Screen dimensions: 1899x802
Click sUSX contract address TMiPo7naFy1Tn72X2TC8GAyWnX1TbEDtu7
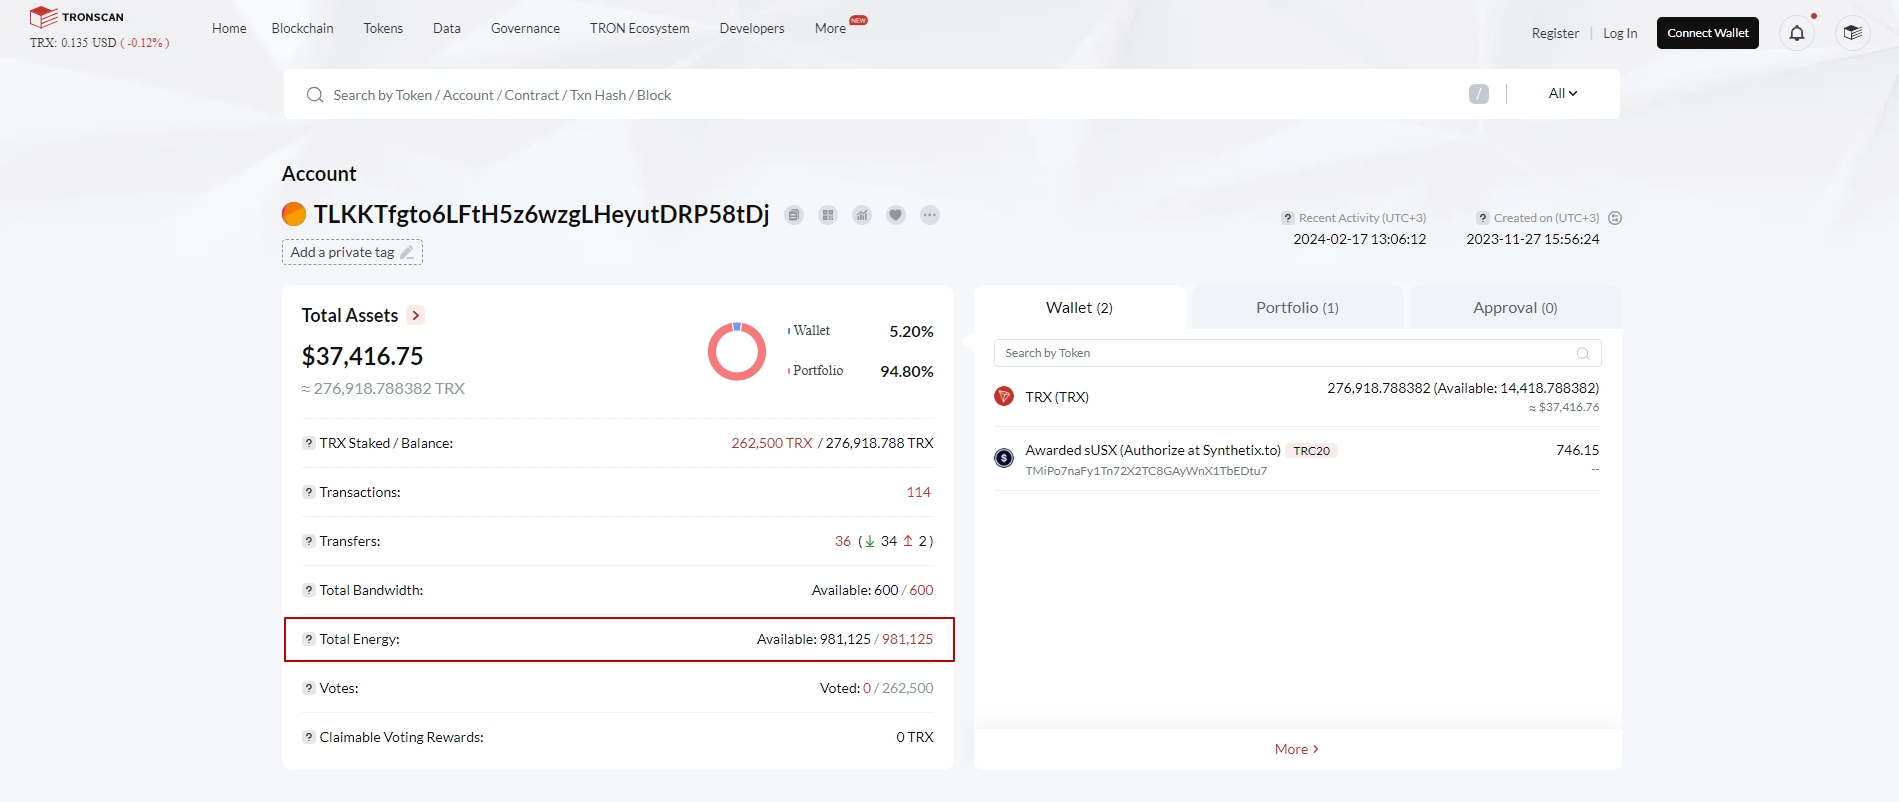click(x=1146, y=471)
